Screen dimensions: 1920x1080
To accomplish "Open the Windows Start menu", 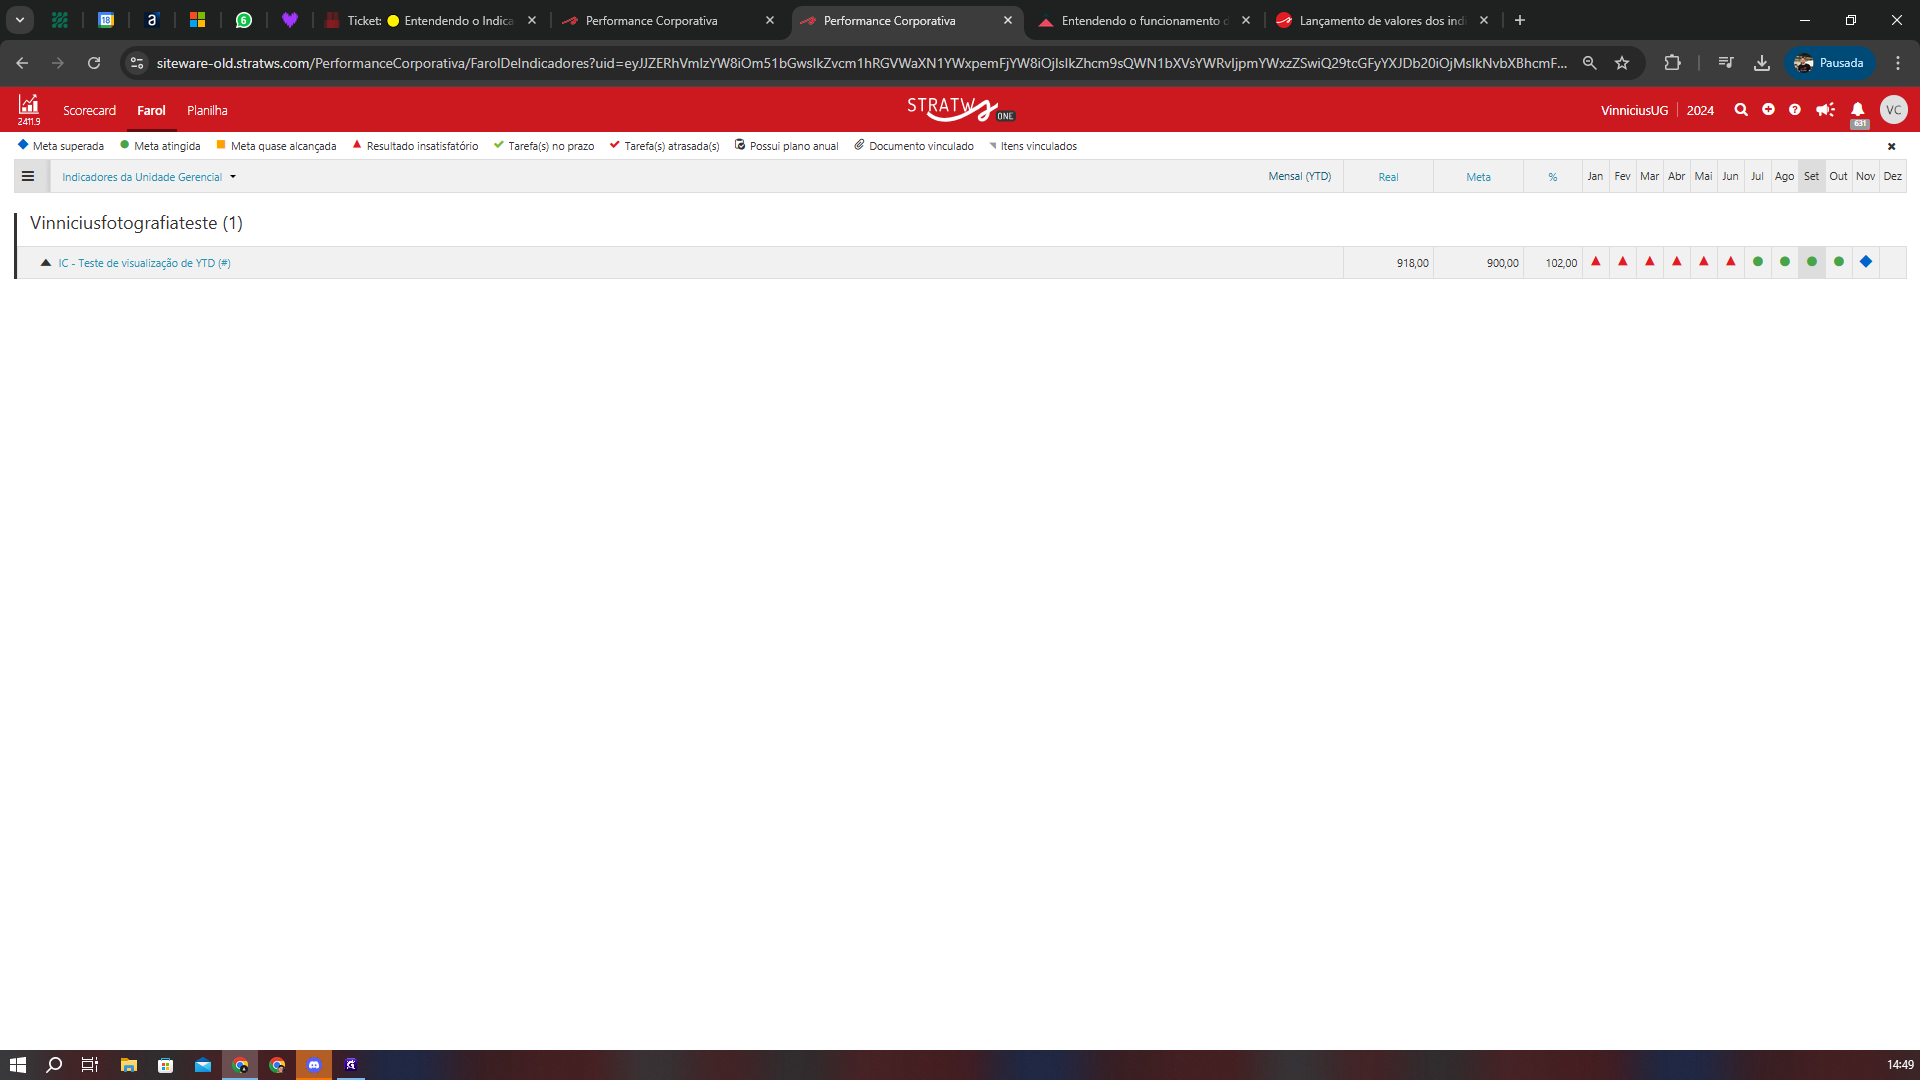I will pos(18,1065).
